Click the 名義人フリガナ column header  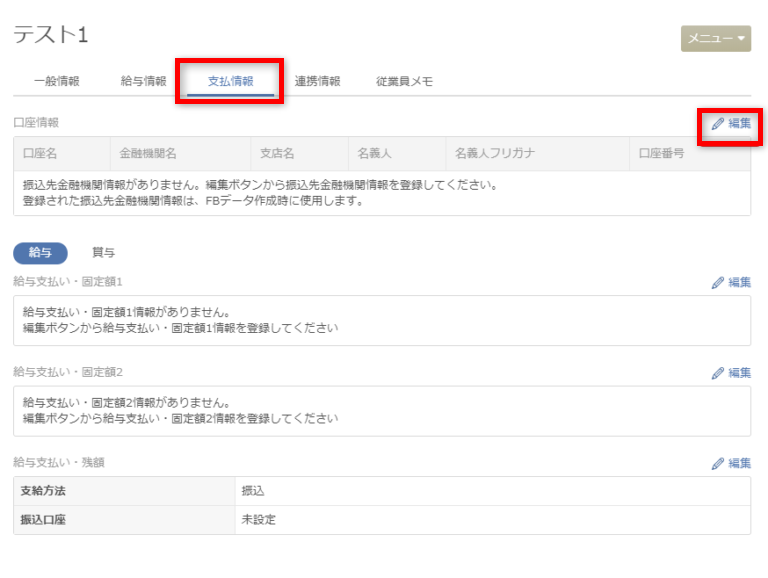(x=495, y=154)
